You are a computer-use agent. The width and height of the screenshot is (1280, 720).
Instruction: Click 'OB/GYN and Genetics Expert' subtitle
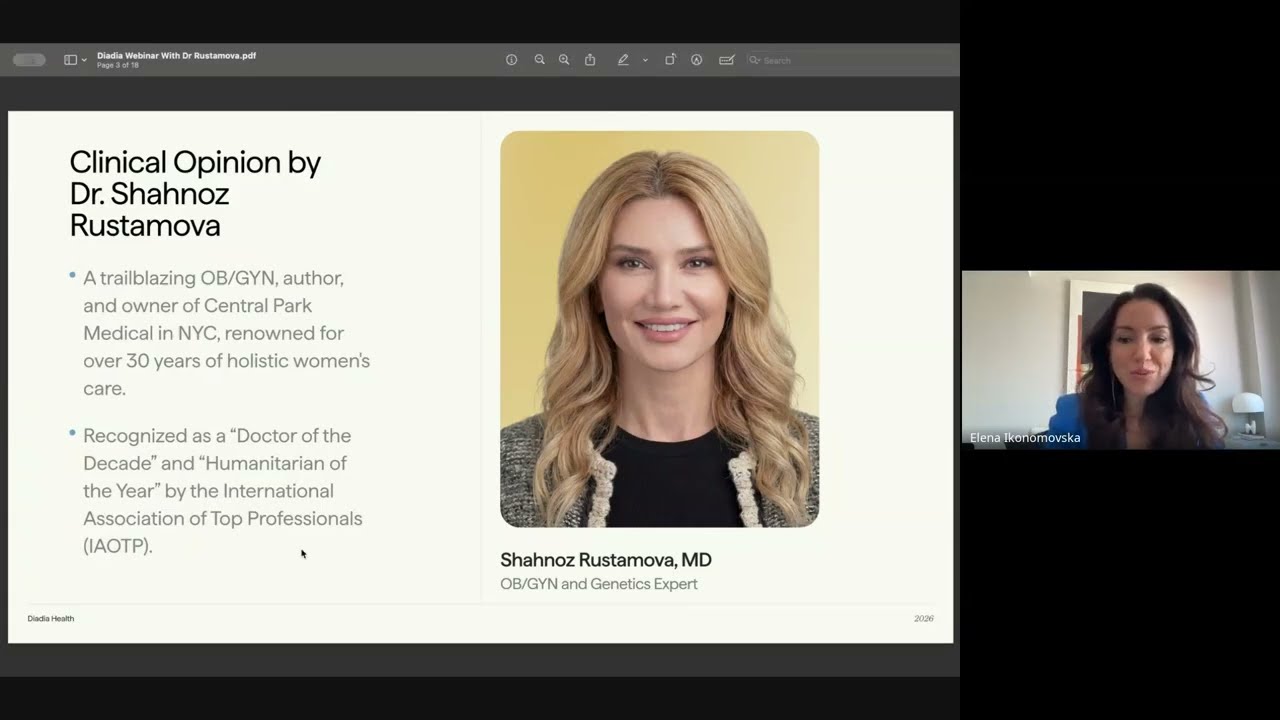tap(599, 584)
